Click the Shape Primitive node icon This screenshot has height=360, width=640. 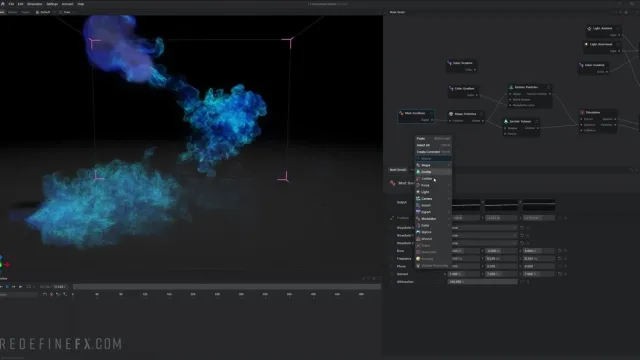[451, 114]
